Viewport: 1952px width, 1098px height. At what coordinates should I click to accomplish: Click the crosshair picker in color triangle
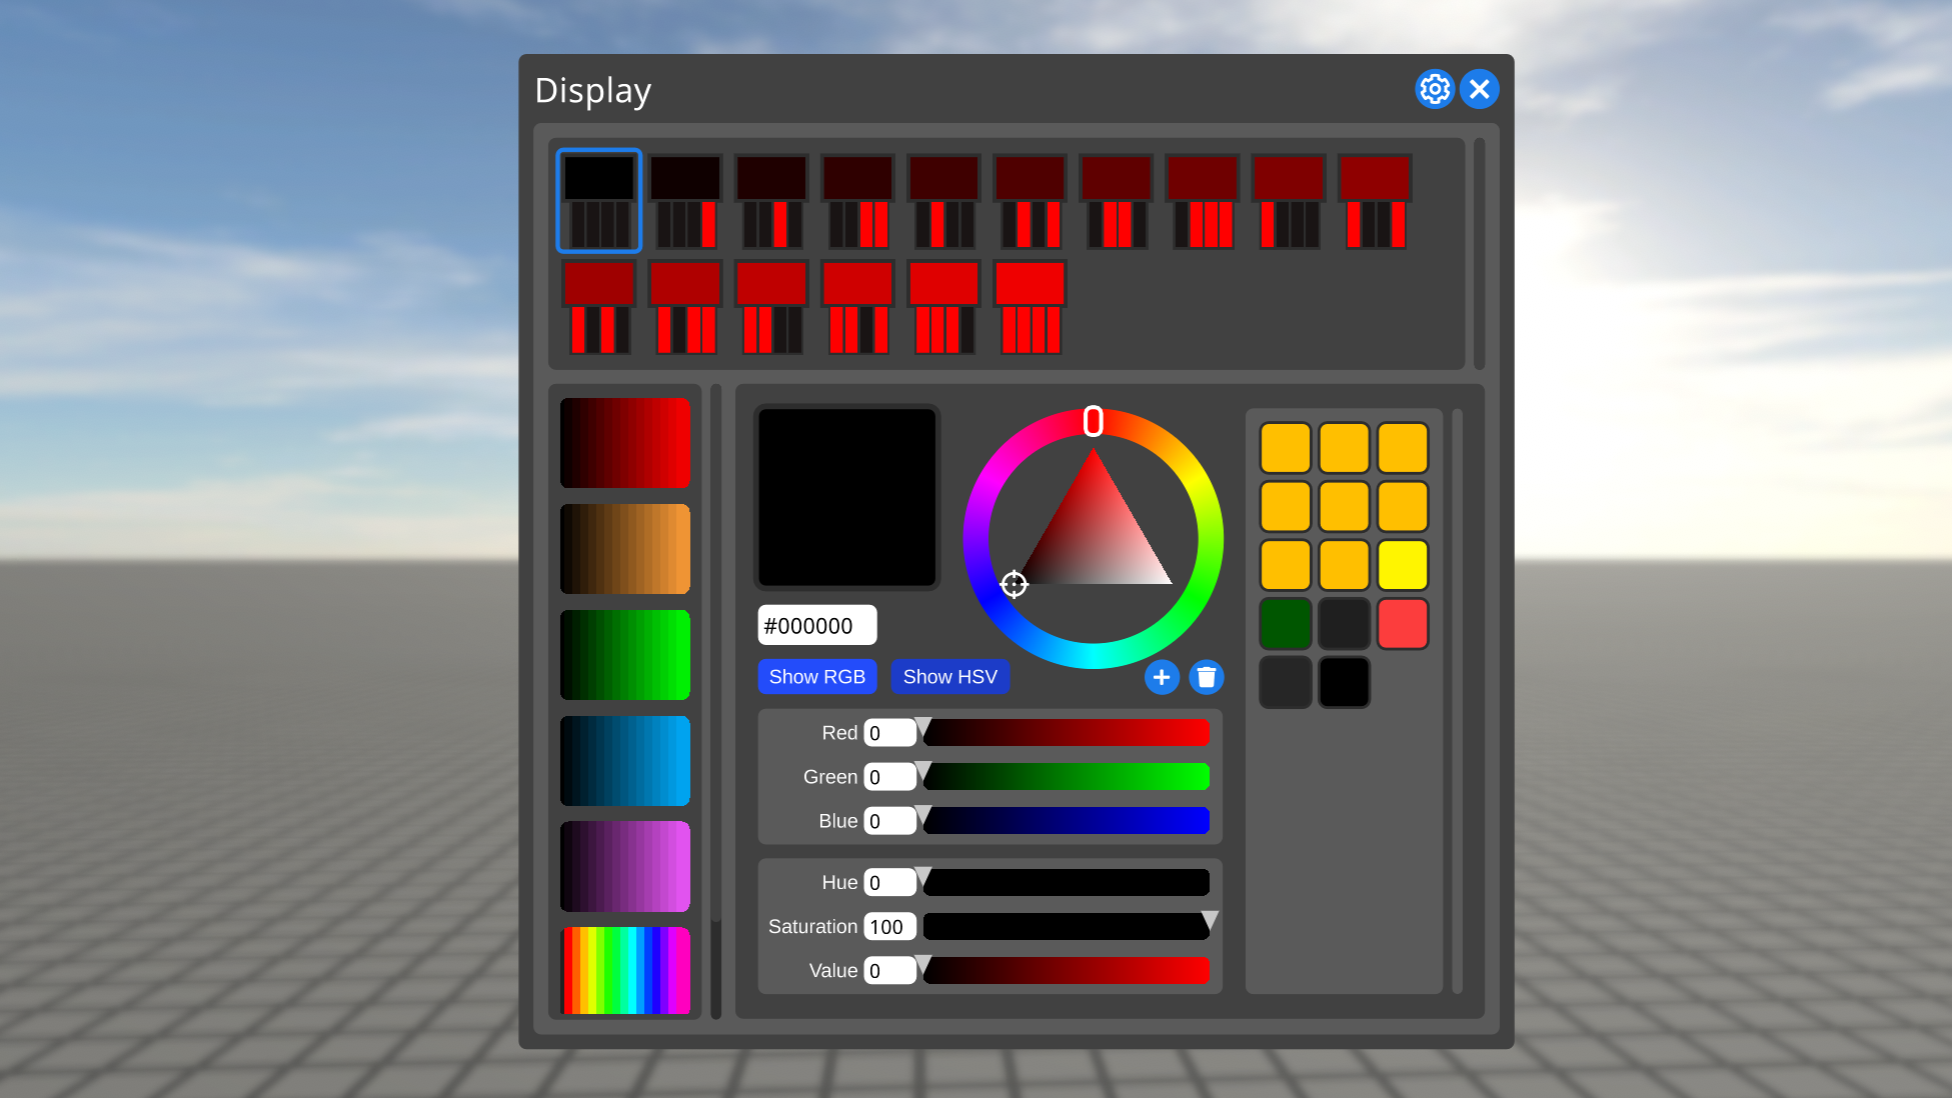click(x=1014, y=584)
